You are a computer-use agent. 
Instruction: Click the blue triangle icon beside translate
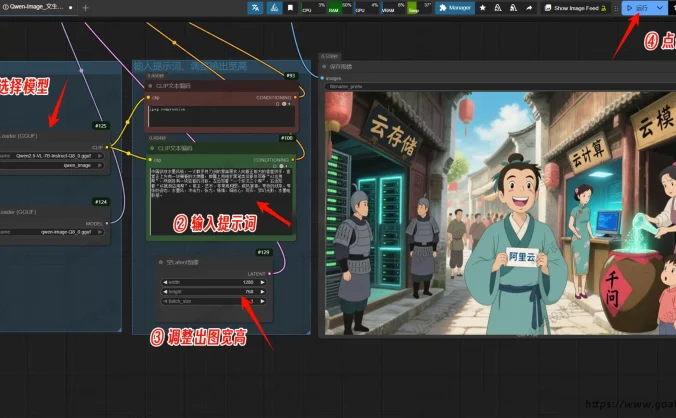tap(274, 8)
